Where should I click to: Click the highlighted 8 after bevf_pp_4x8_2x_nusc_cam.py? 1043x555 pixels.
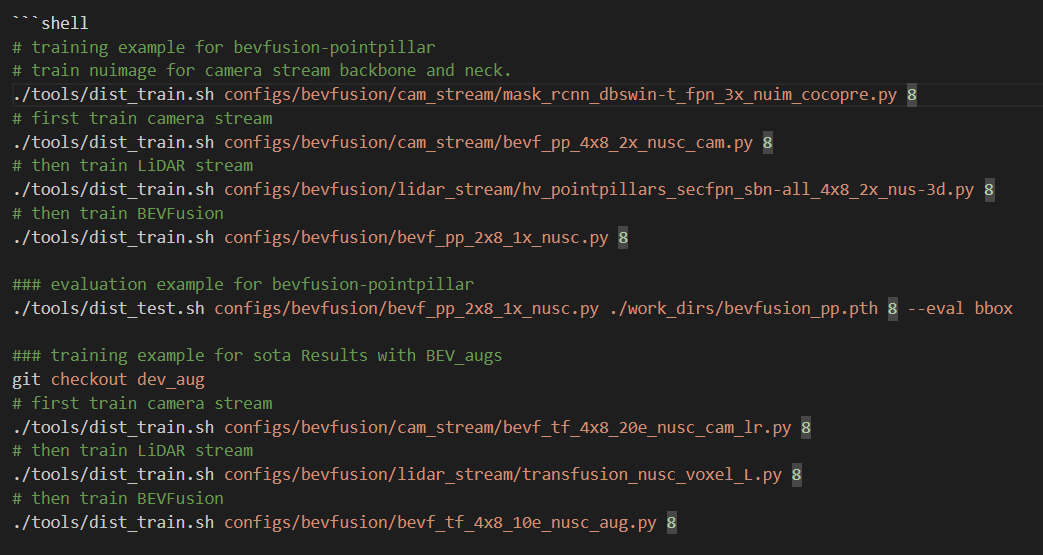768,142
